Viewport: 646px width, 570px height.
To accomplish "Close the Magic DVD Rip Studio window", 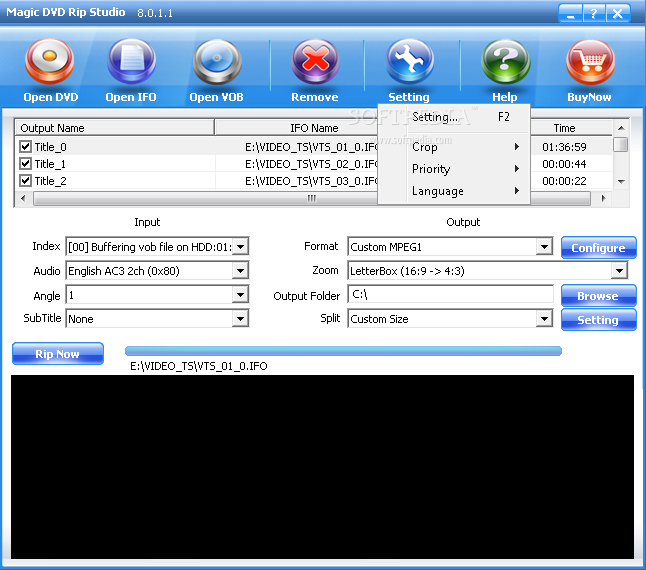I will [618, 14].
